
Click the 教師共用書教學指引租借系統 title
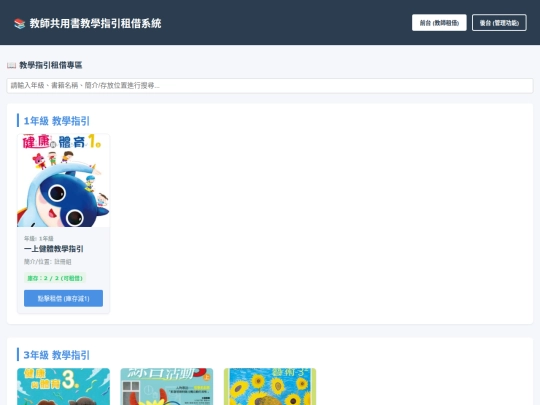click(x=95, y=23)
